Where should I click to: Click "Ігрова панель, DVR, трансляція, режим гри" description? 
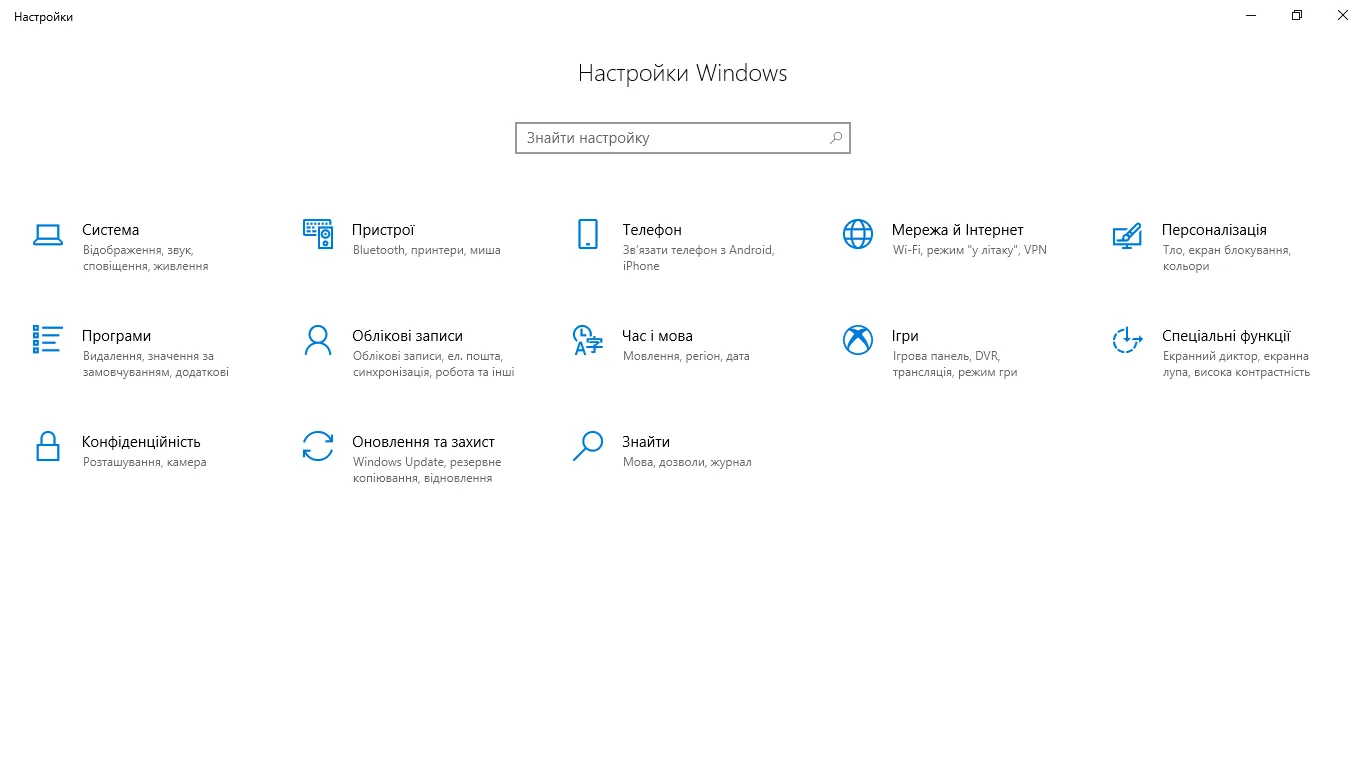(x=955, y=364)
